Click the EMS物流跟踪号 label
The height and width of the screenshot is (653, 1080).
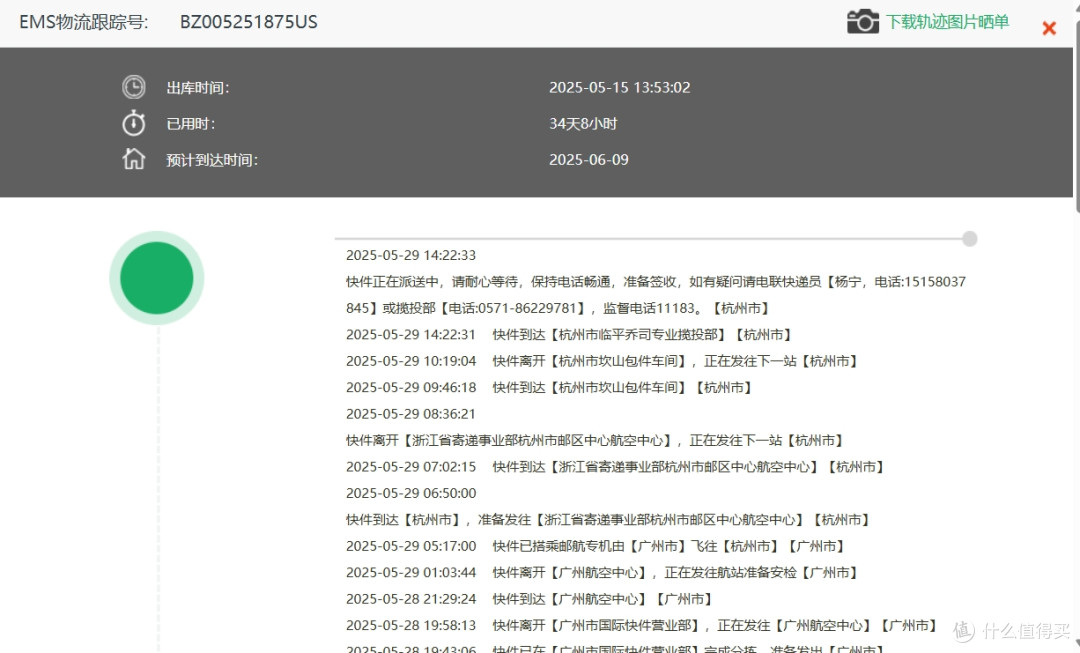(x=83, y=22)
